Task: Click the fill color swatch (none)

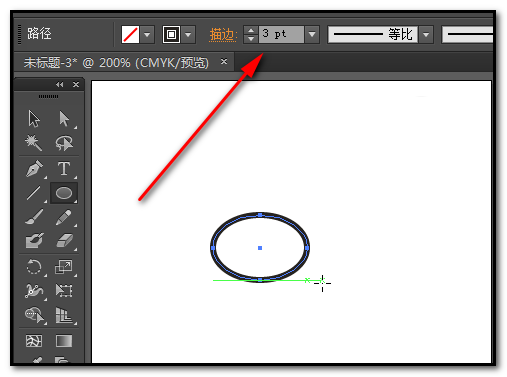Action: (x=130, y=34)
